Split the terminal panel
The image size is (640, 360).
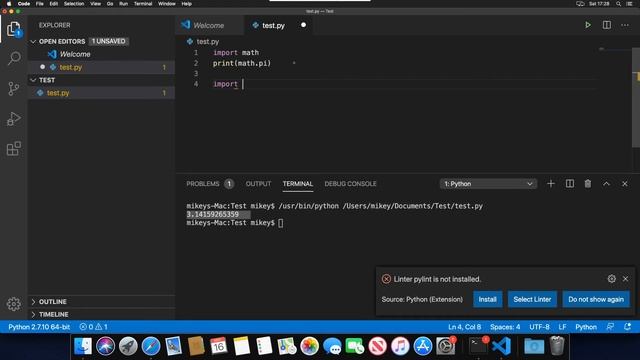(570, 184)
